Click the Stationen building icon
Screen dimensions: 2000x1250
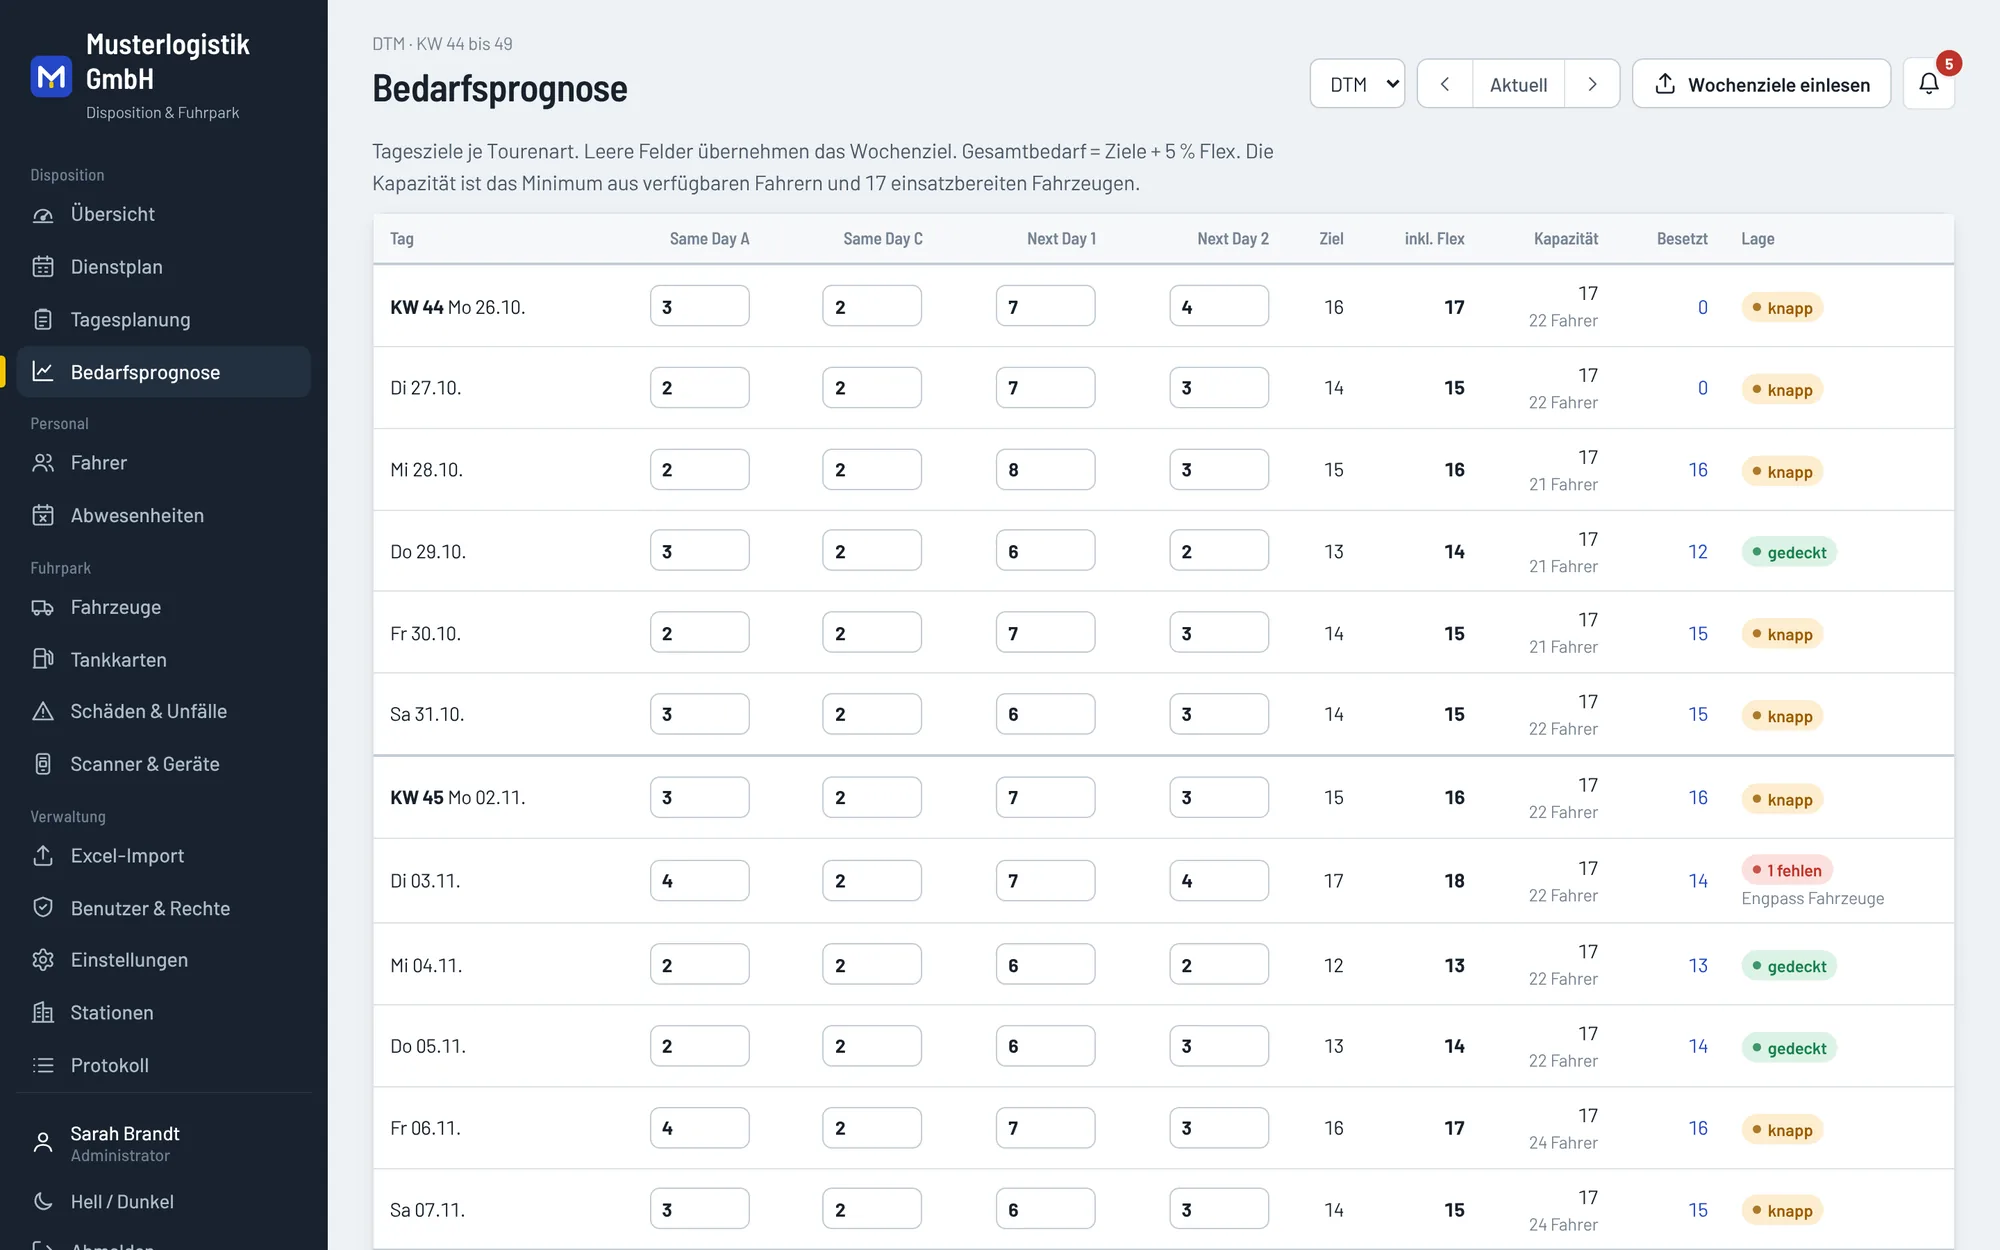(43, 1013)
